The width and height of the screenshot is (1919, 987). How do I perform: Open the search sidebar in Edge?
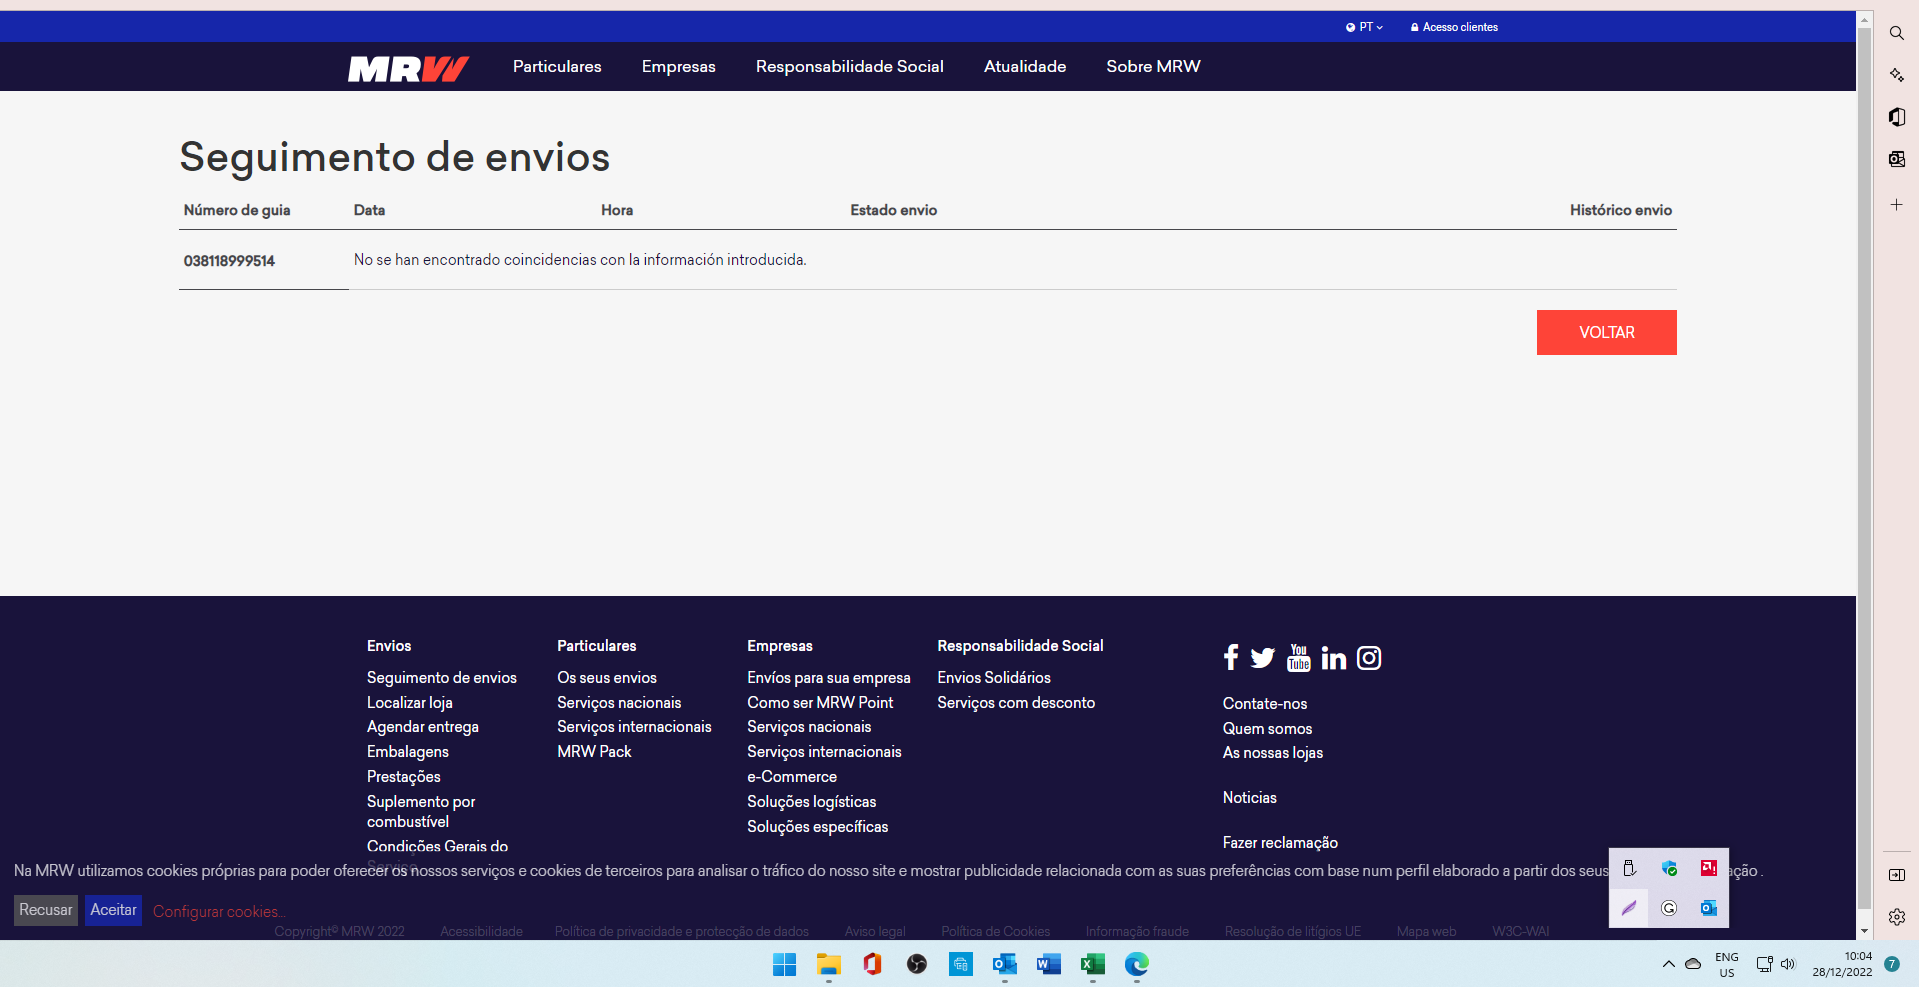[x=1896, y=33]
